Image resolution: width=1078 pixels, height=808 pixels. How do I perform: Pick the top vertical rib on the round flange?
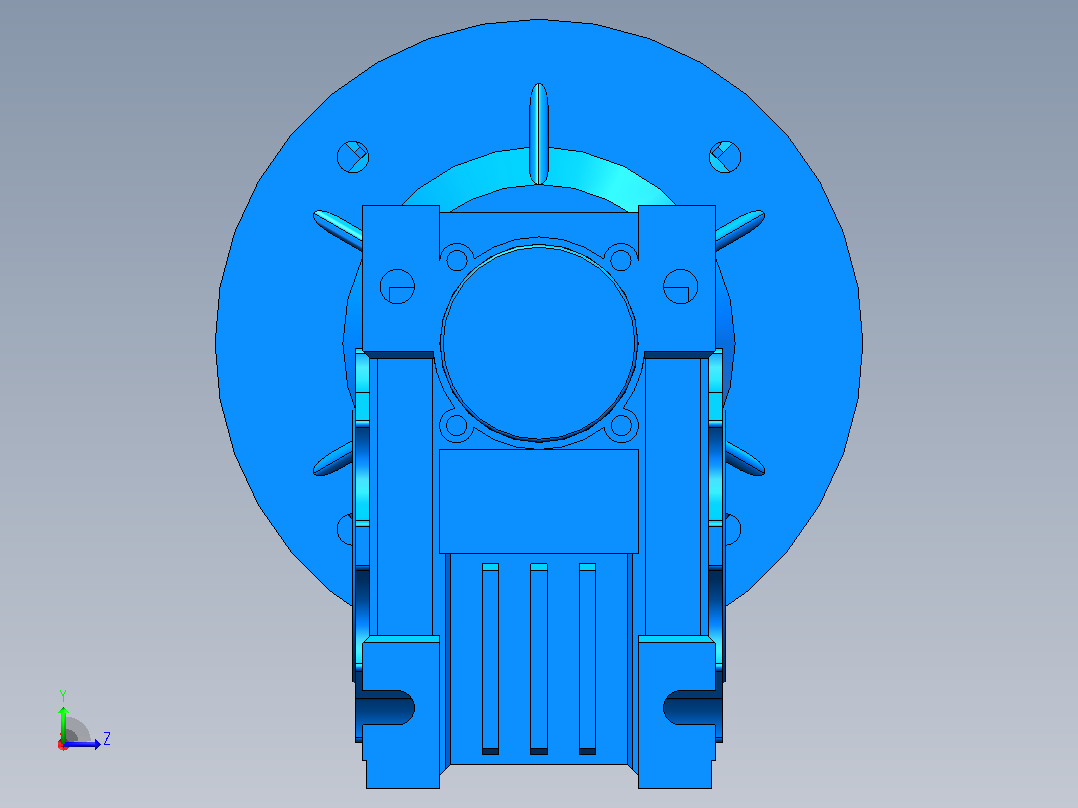pos(539,134)
